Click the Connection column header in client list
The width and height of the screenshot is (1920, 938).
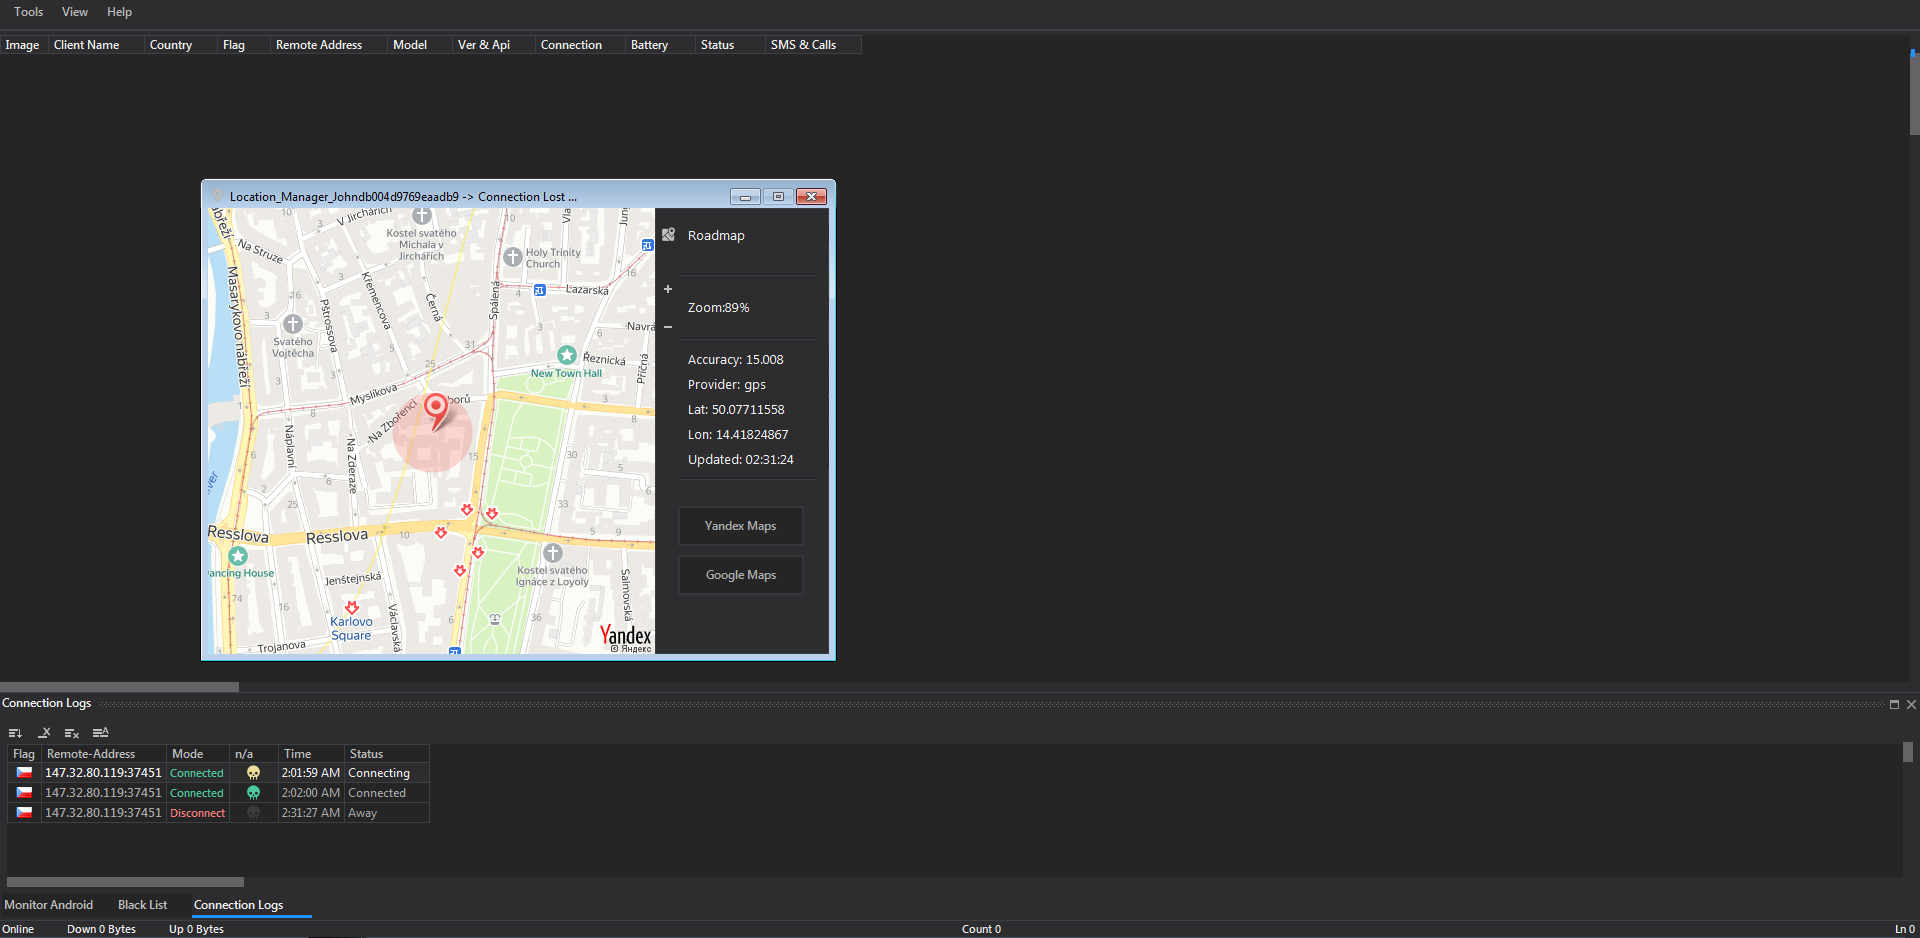(580, 45)
